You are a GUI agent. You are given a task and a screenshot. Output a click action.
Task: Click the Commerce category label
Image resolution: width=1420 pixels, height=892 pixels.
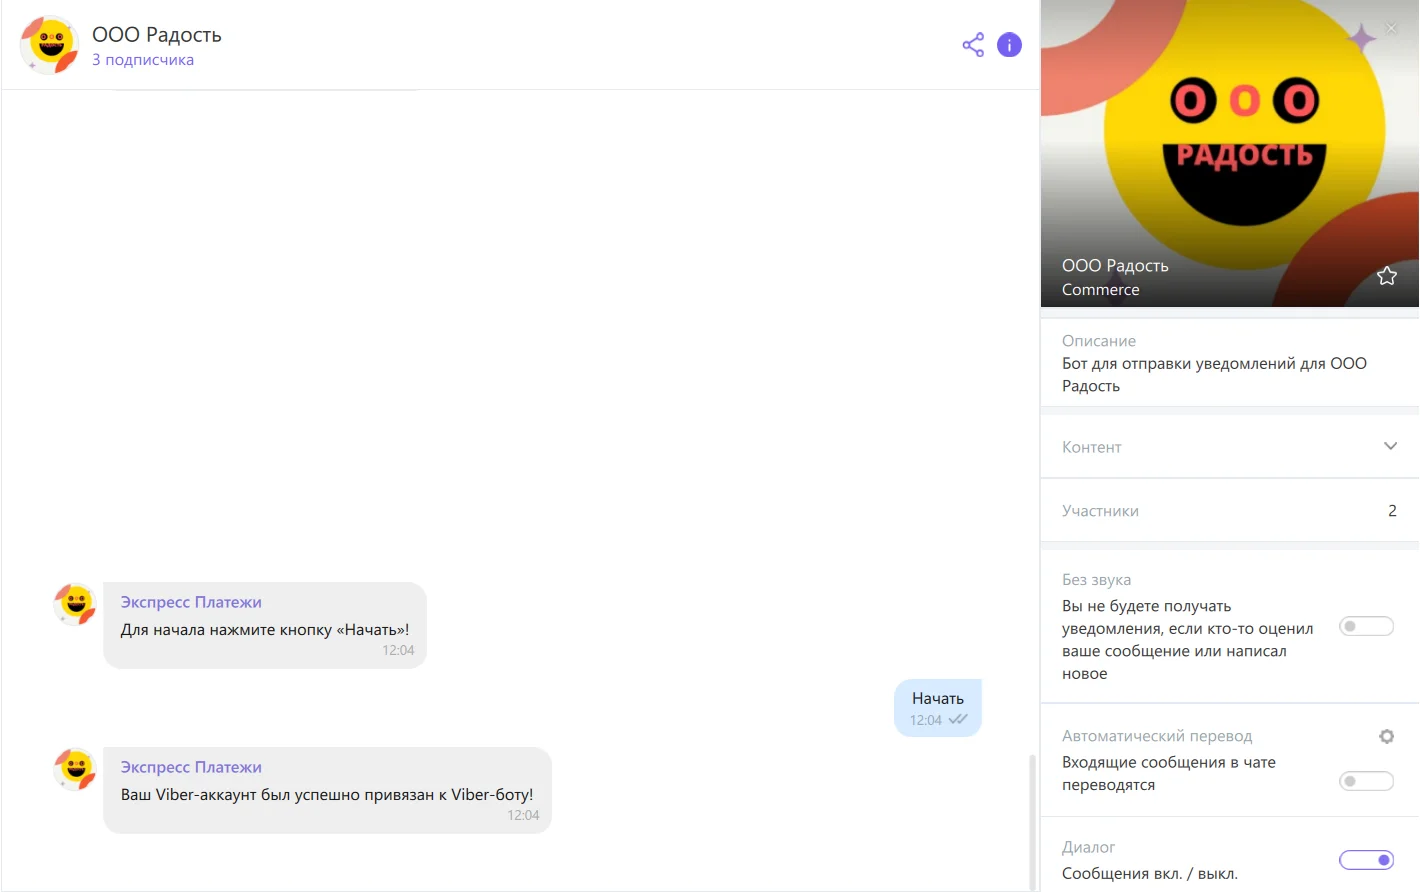click(x=1100, y=290)
